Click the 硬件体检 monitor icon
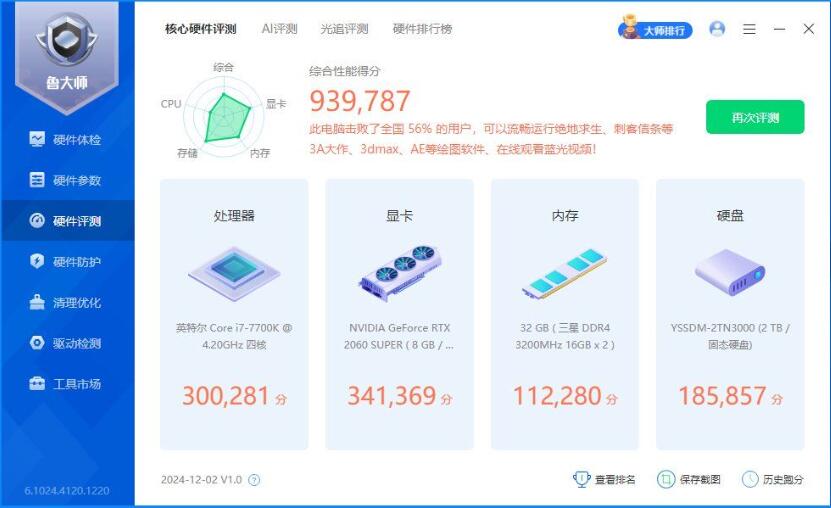 [37, 139]
